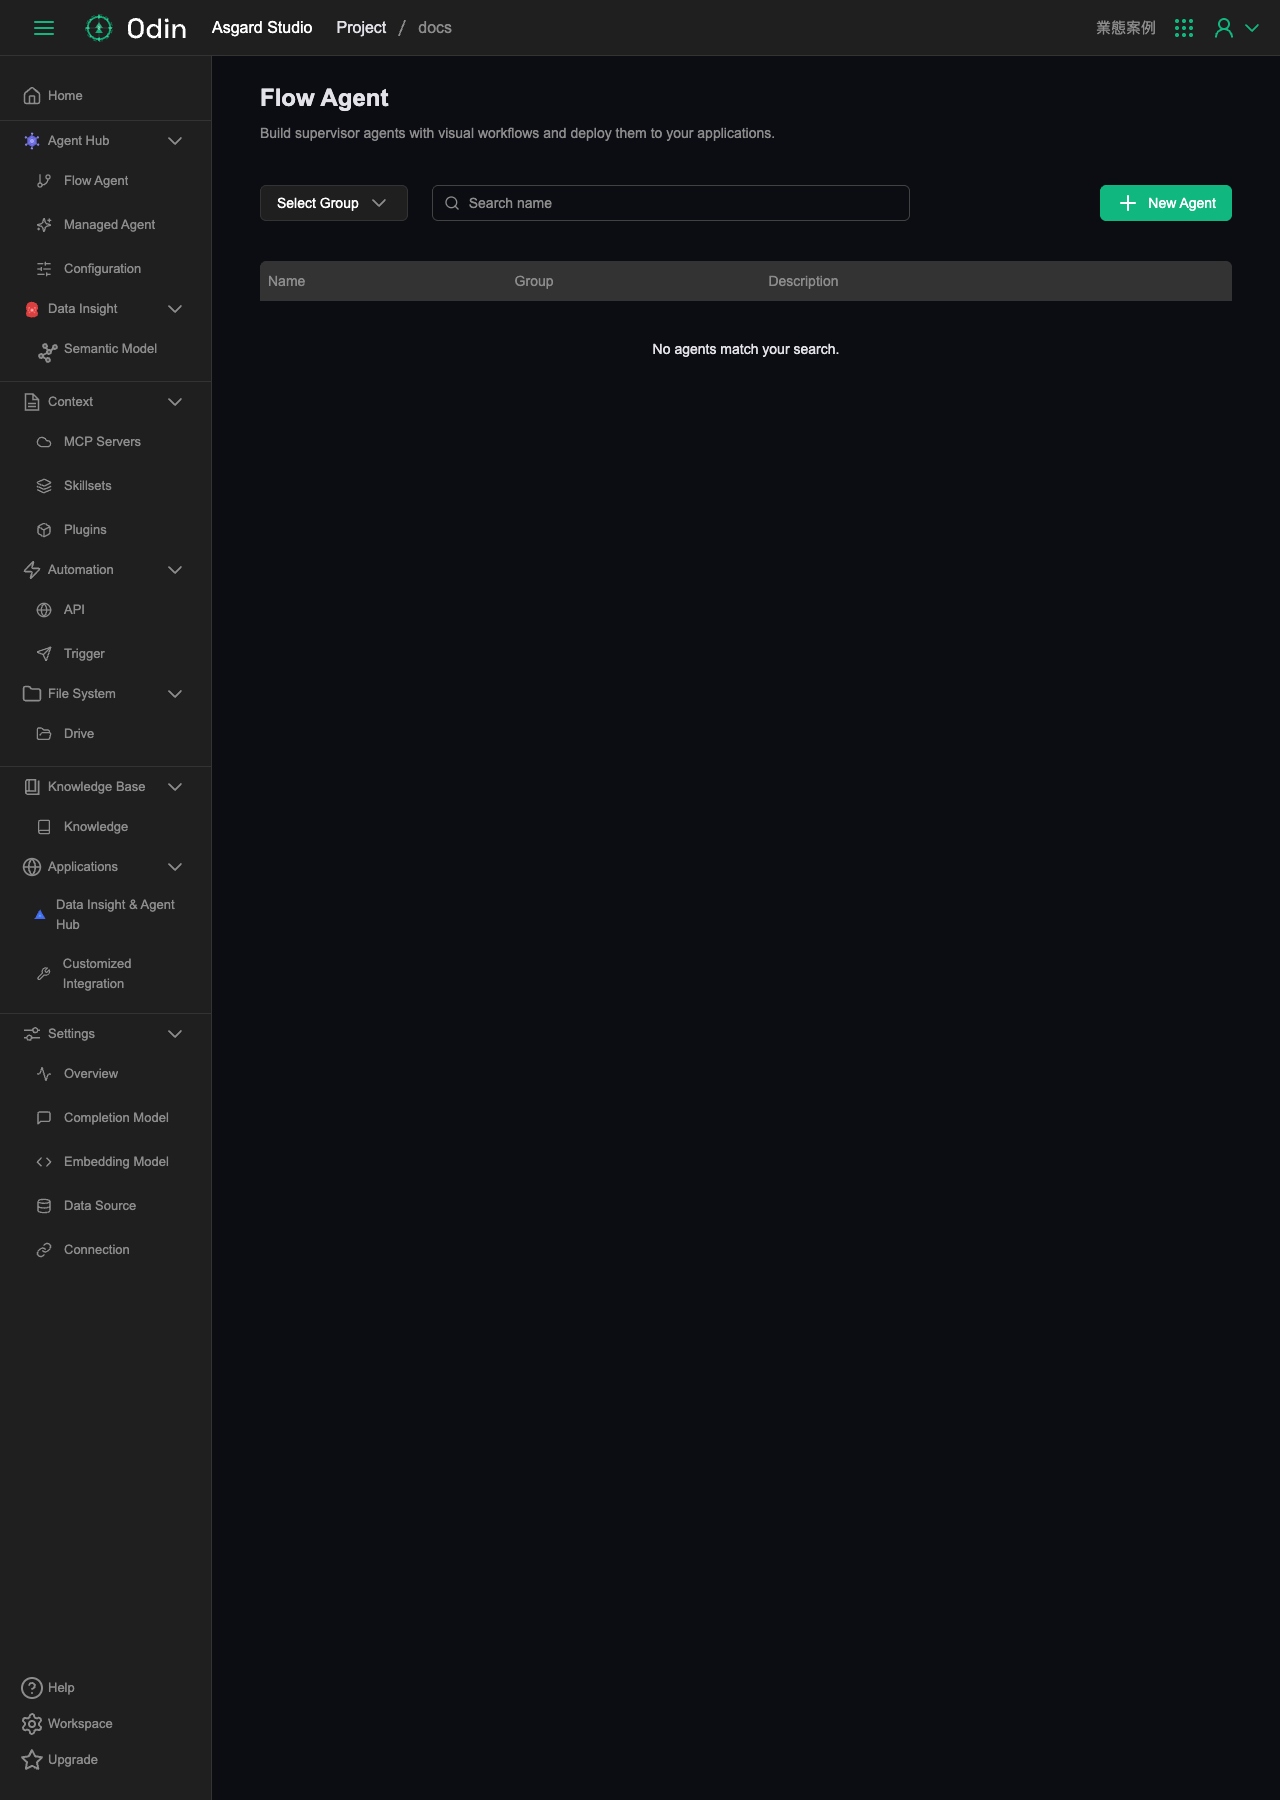Click the Upgrade star icon
This screenshot has width=1280, height=1800.
pyautogui.click(x=32, y=1760)
